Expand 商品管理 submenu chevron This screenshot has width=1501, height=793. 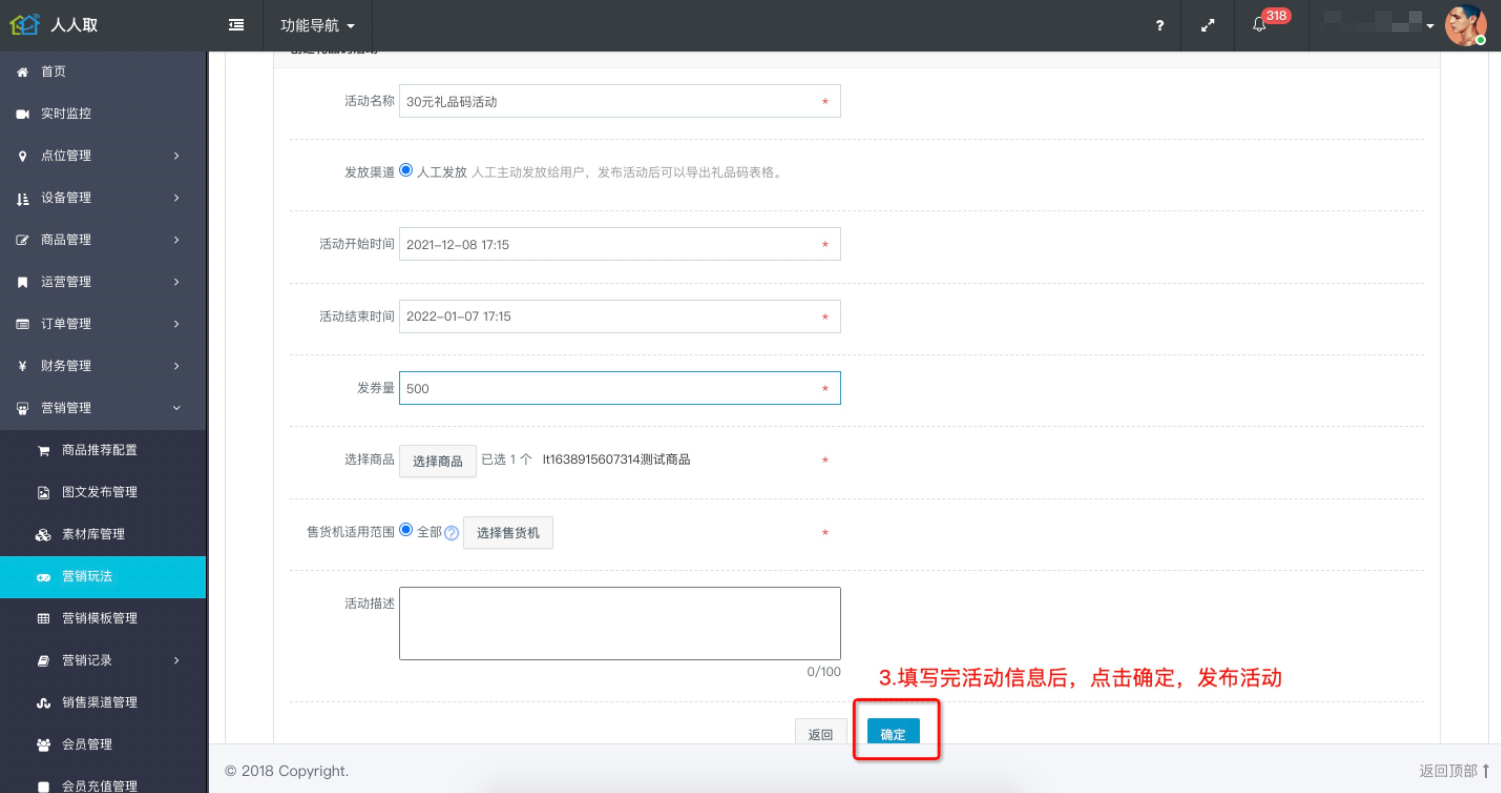point(176,240)
